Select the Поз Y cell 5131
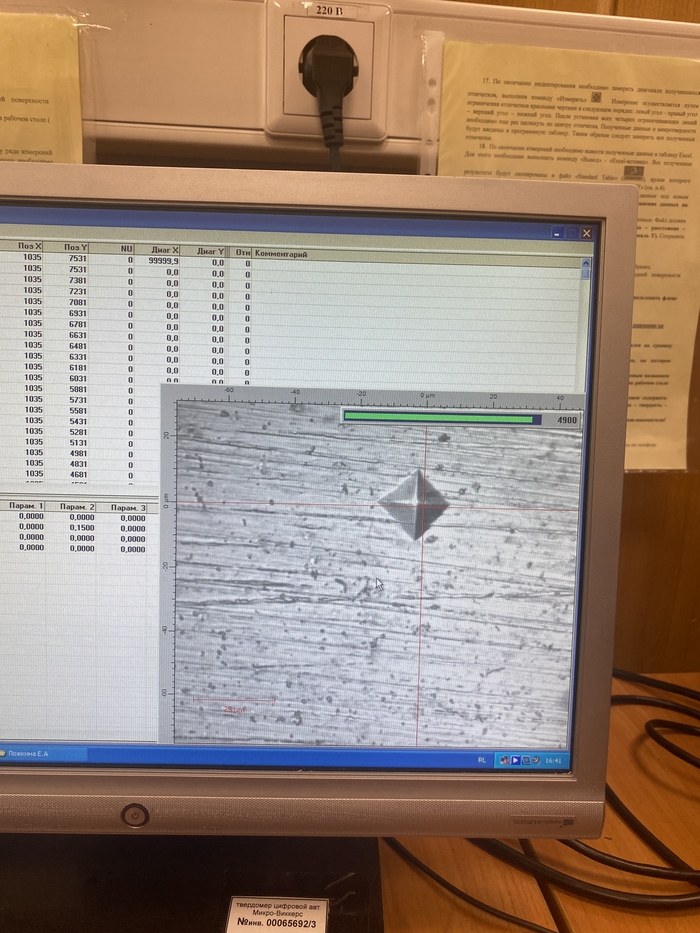The height and width of the screenshot is (933, 700). (66, 443)
